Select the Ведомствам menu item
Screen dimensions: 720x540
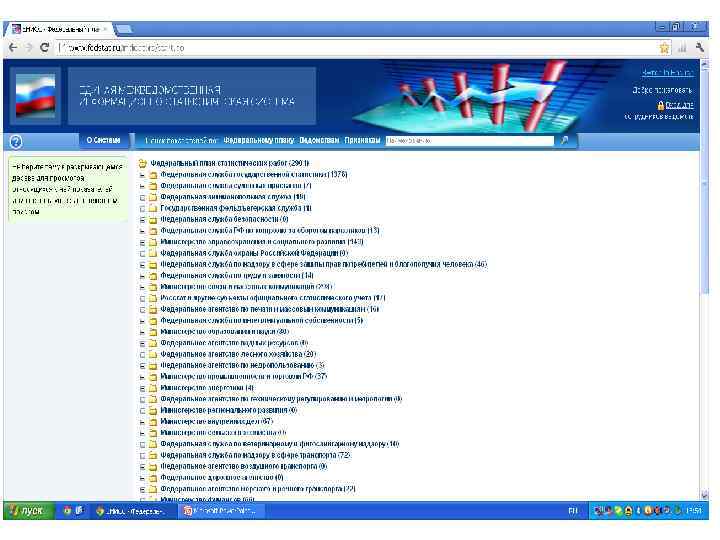319,141
